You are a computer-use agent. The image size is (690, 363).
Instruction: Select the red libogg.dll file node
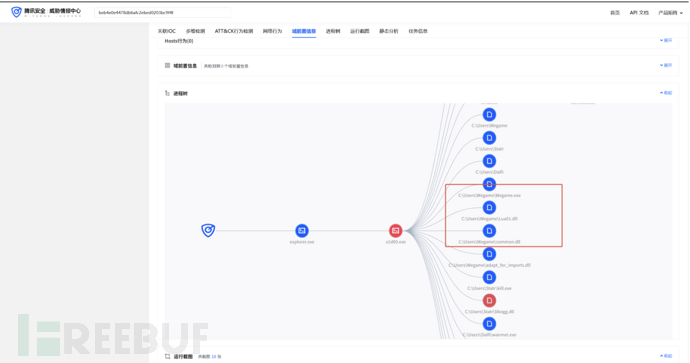coord(489,301)
